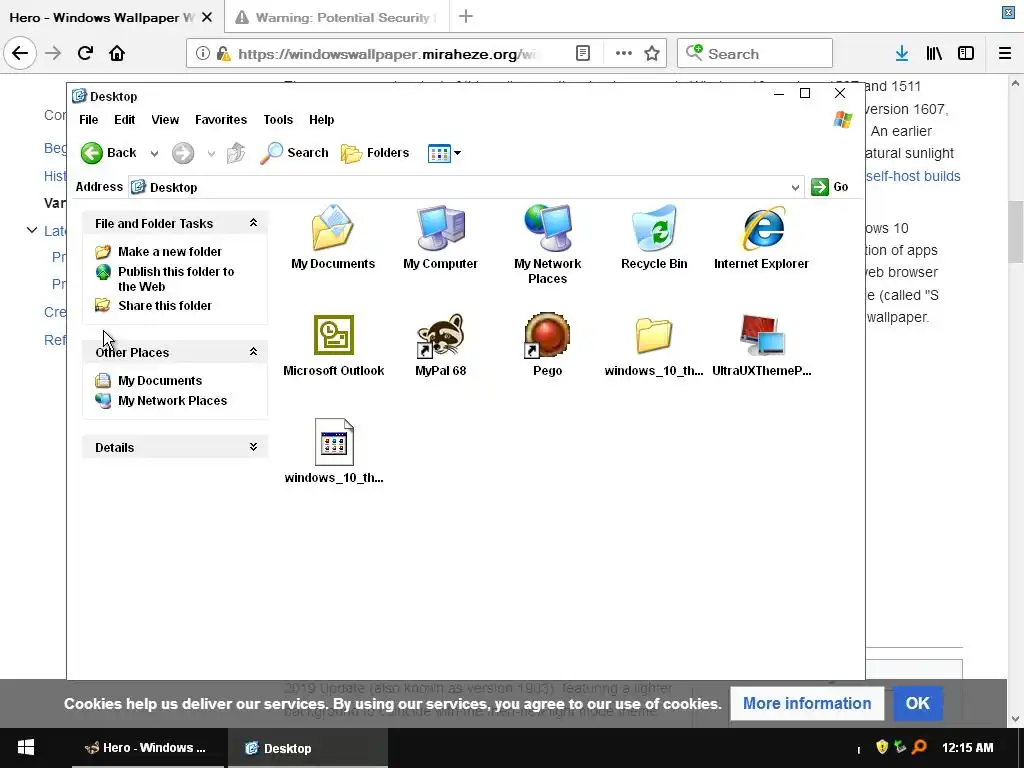Click Make a new folder

click(158, 251)
